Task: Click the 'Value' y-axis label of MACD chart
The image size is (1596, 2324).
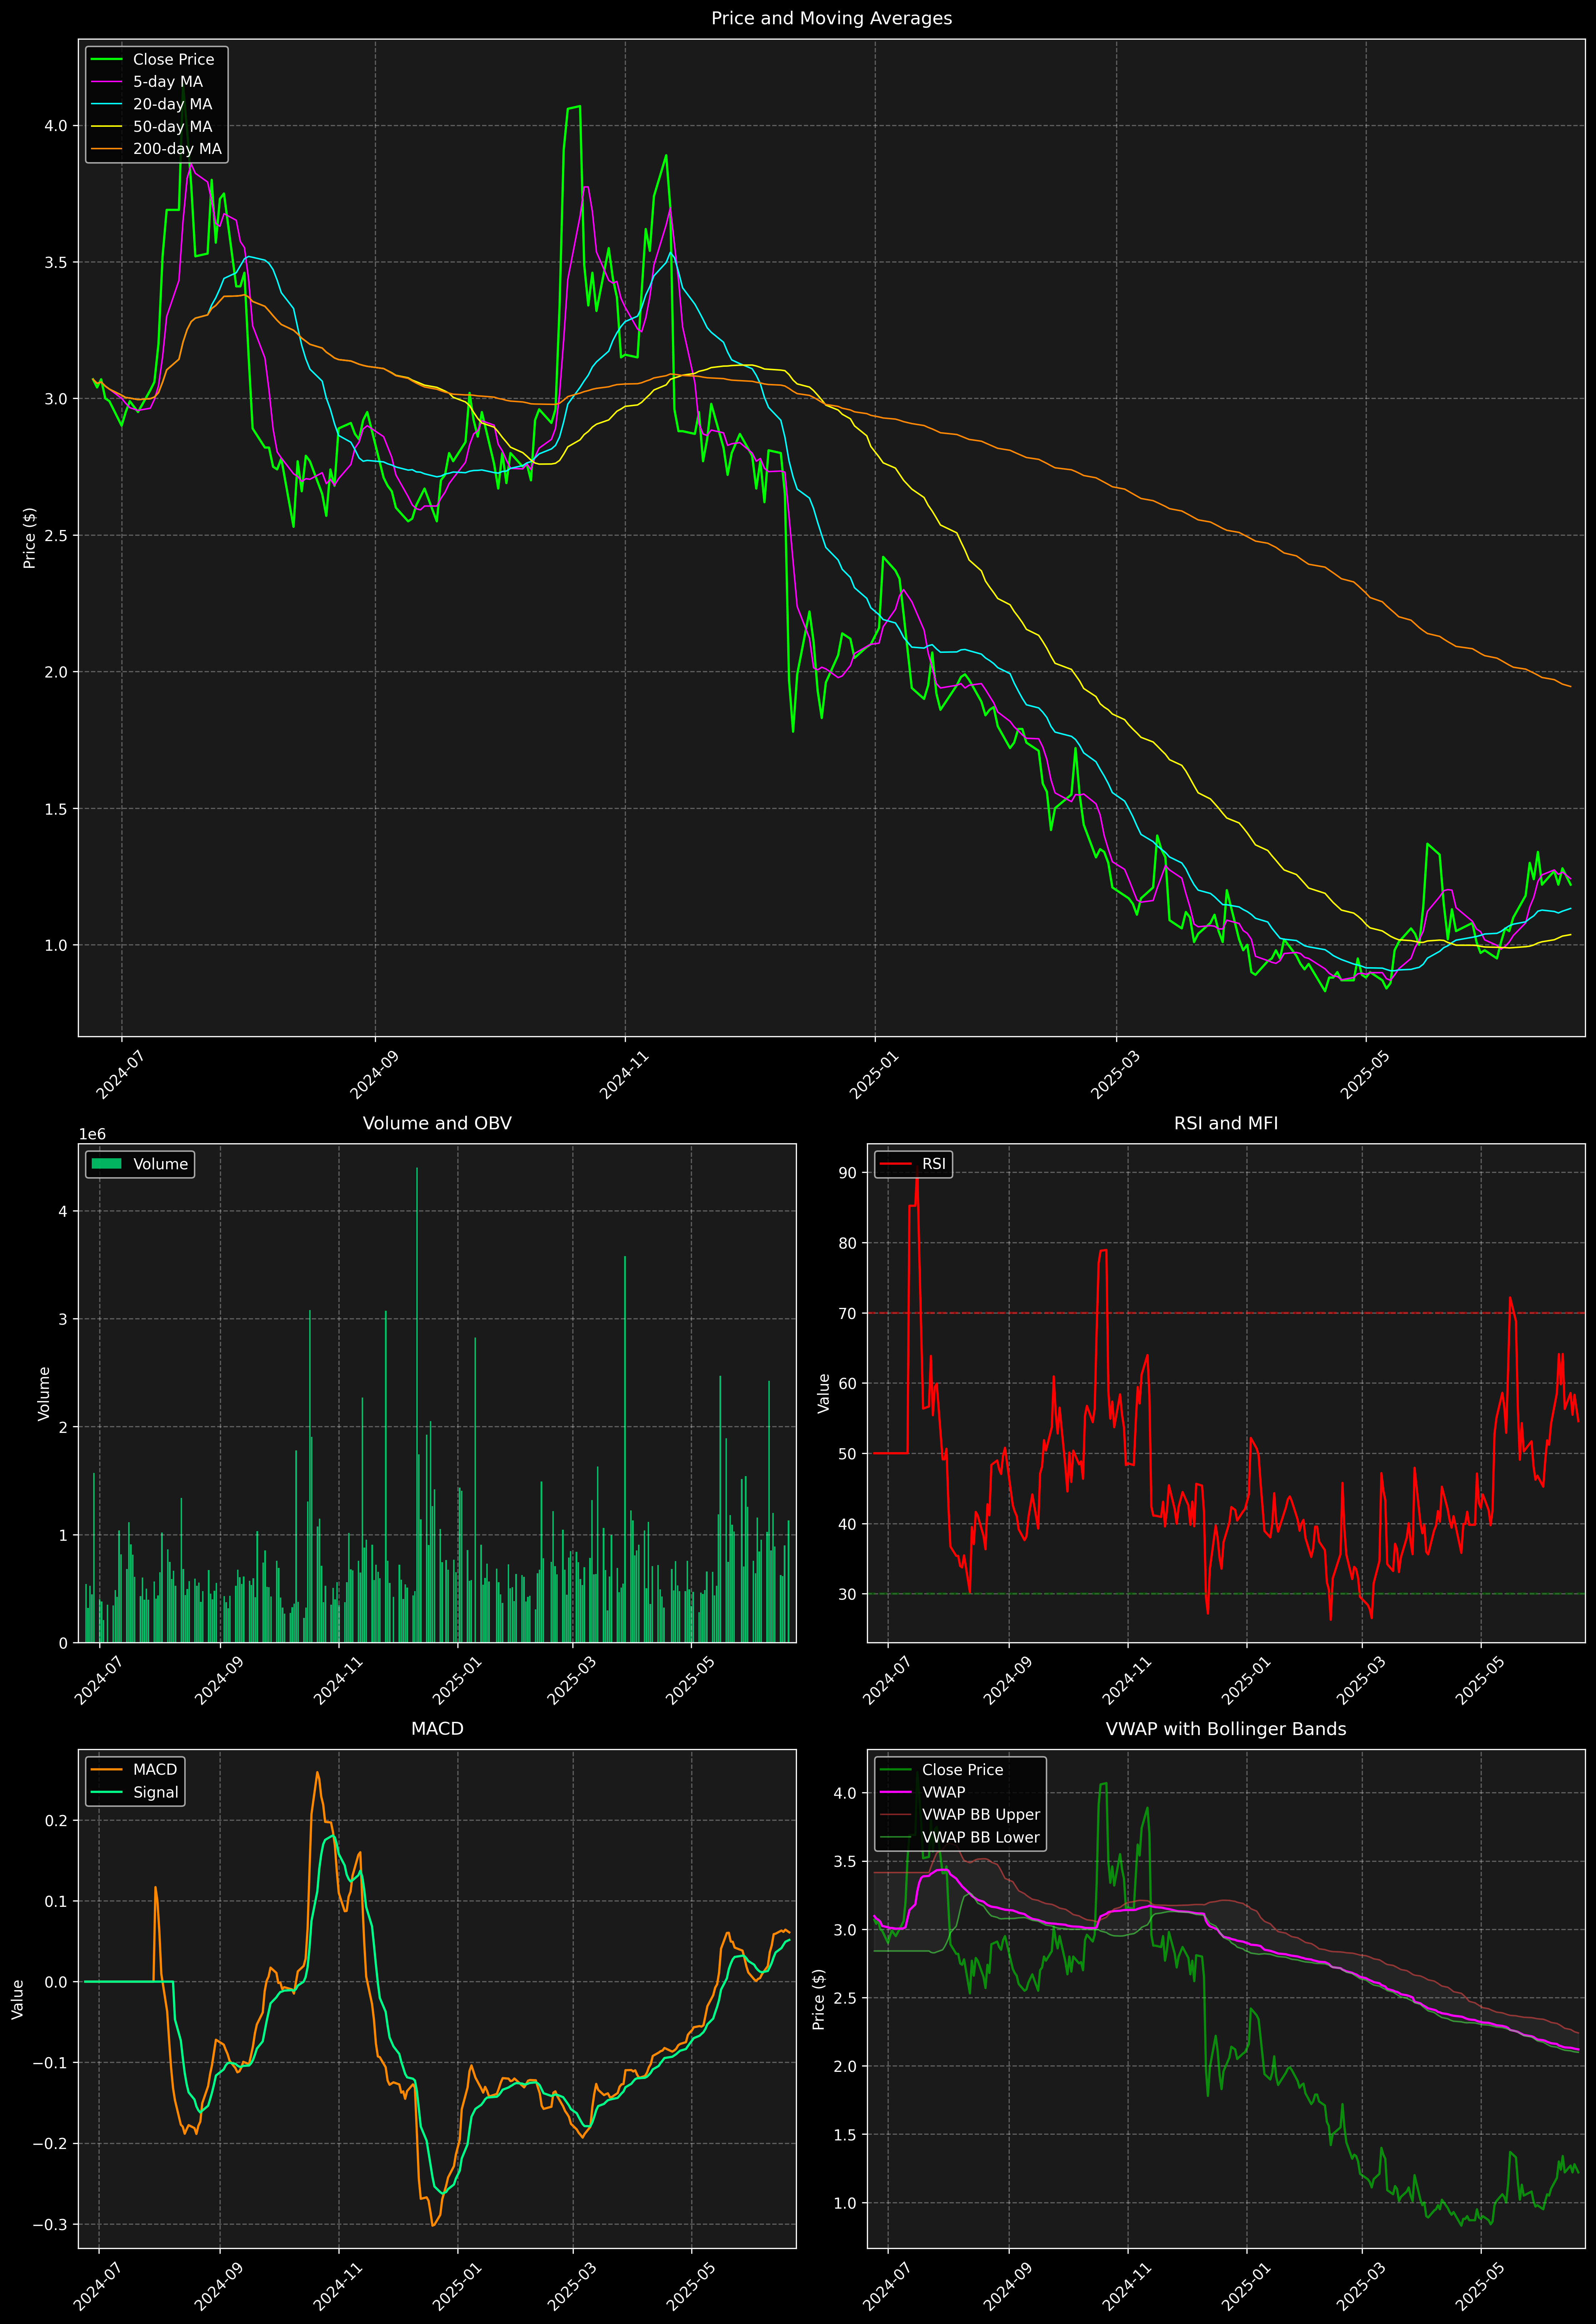Action: tap(17, 1999)
